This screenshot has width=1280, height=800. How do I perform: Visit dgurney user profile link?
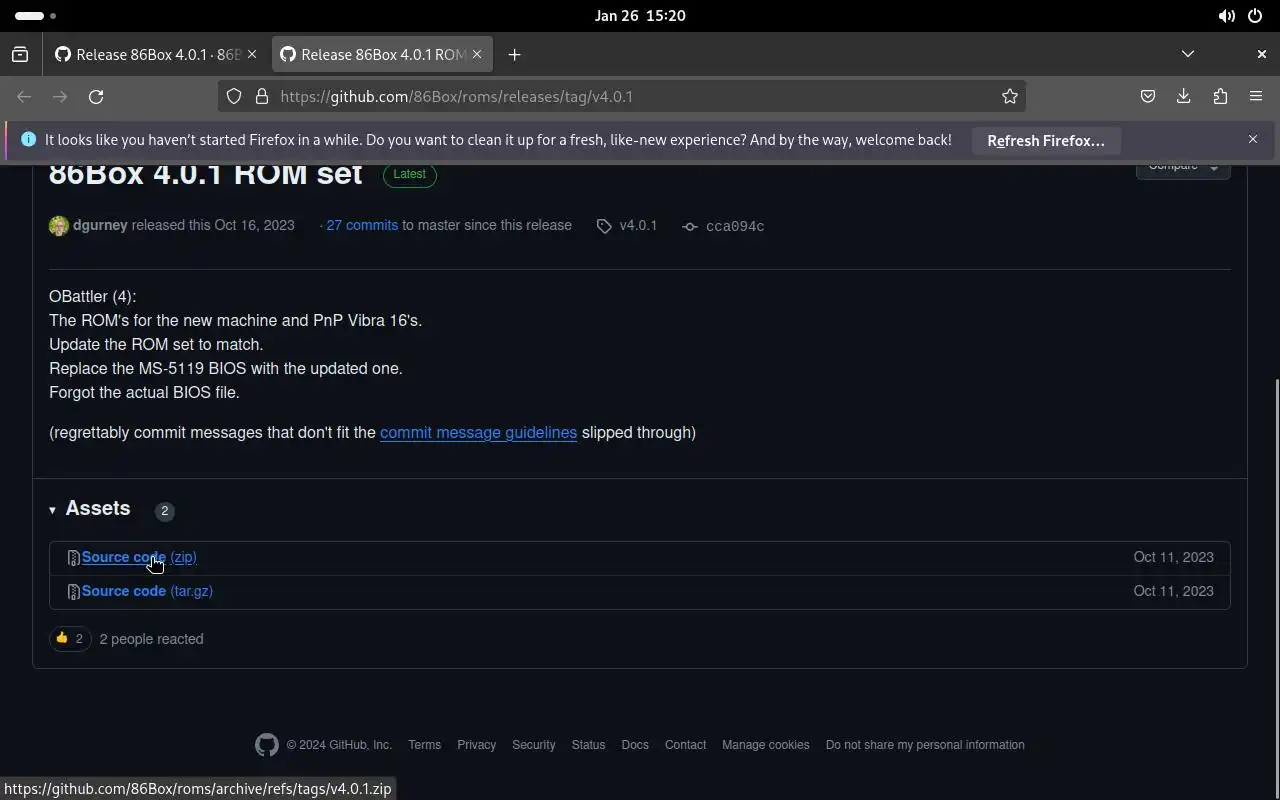(100, 226)
